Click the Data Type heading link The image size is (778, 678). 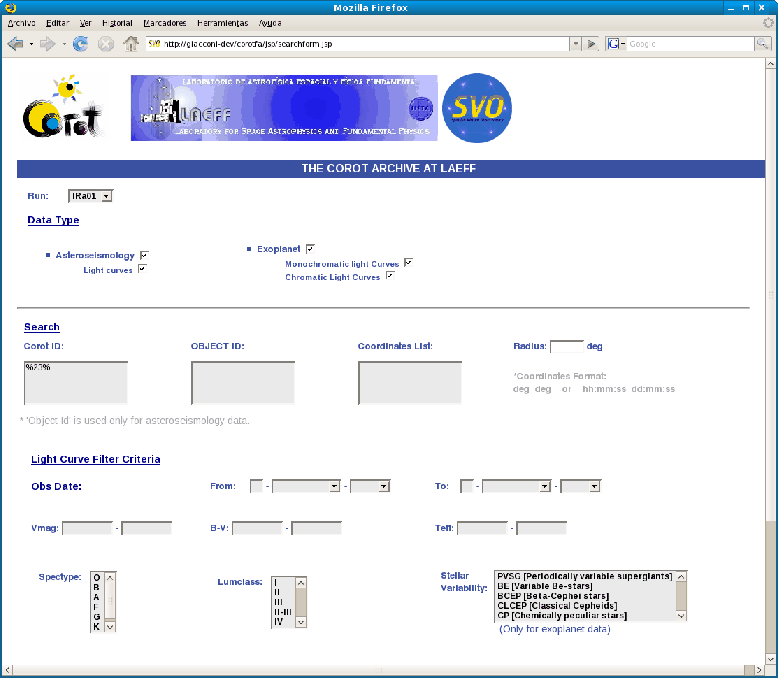click(53, 220)
